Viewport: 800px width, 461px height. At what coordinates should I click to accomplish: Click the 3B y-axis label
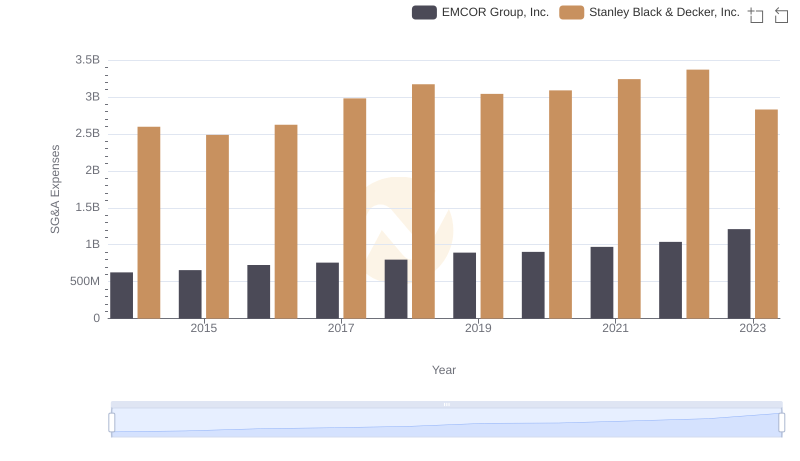pos(93,97)
